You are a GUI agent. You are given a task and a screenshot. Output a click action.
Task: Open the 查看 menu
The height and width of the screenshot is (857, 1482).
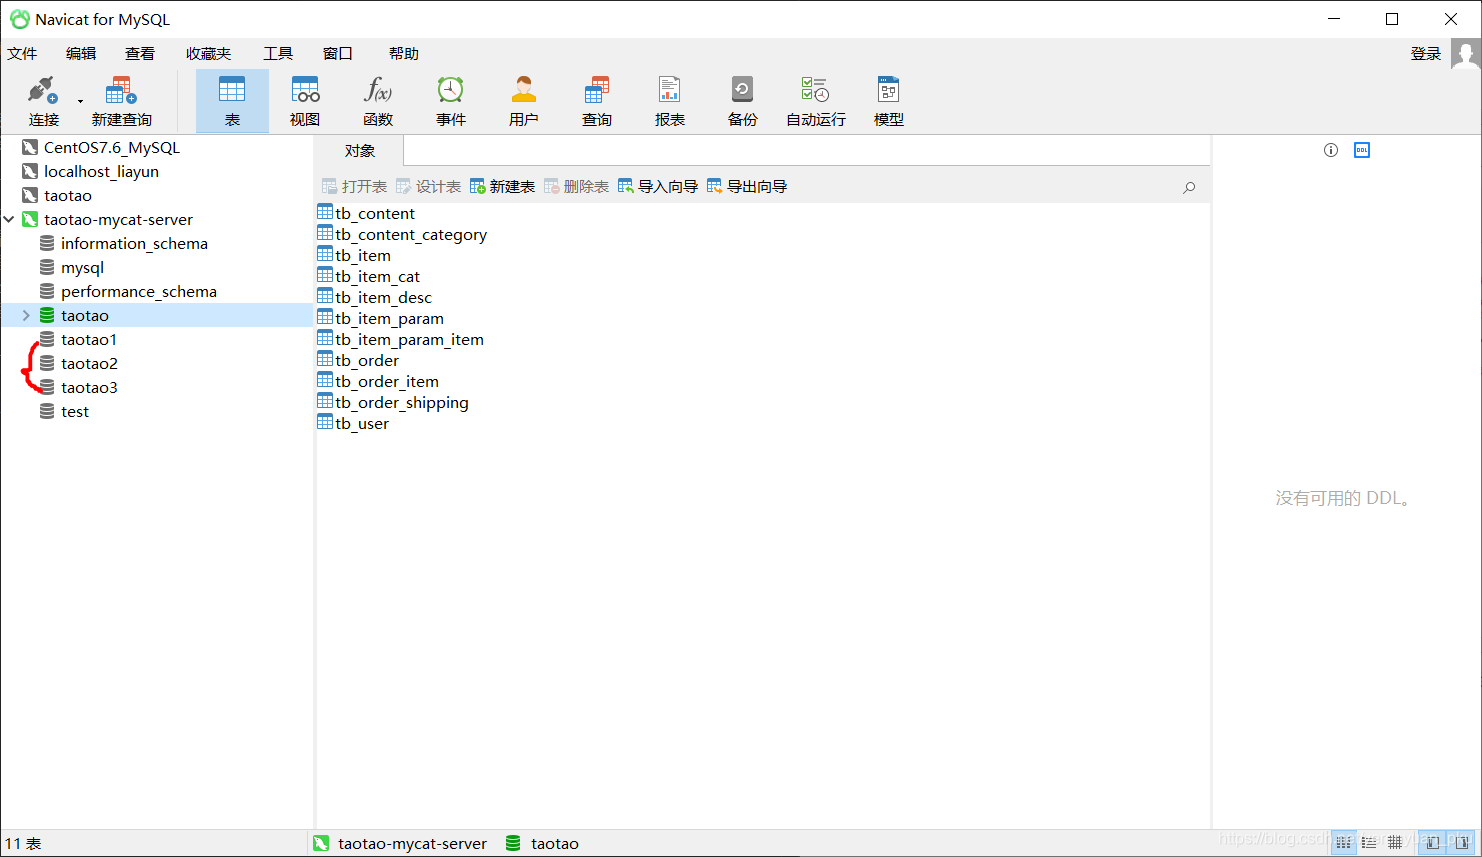coord(140,54)
